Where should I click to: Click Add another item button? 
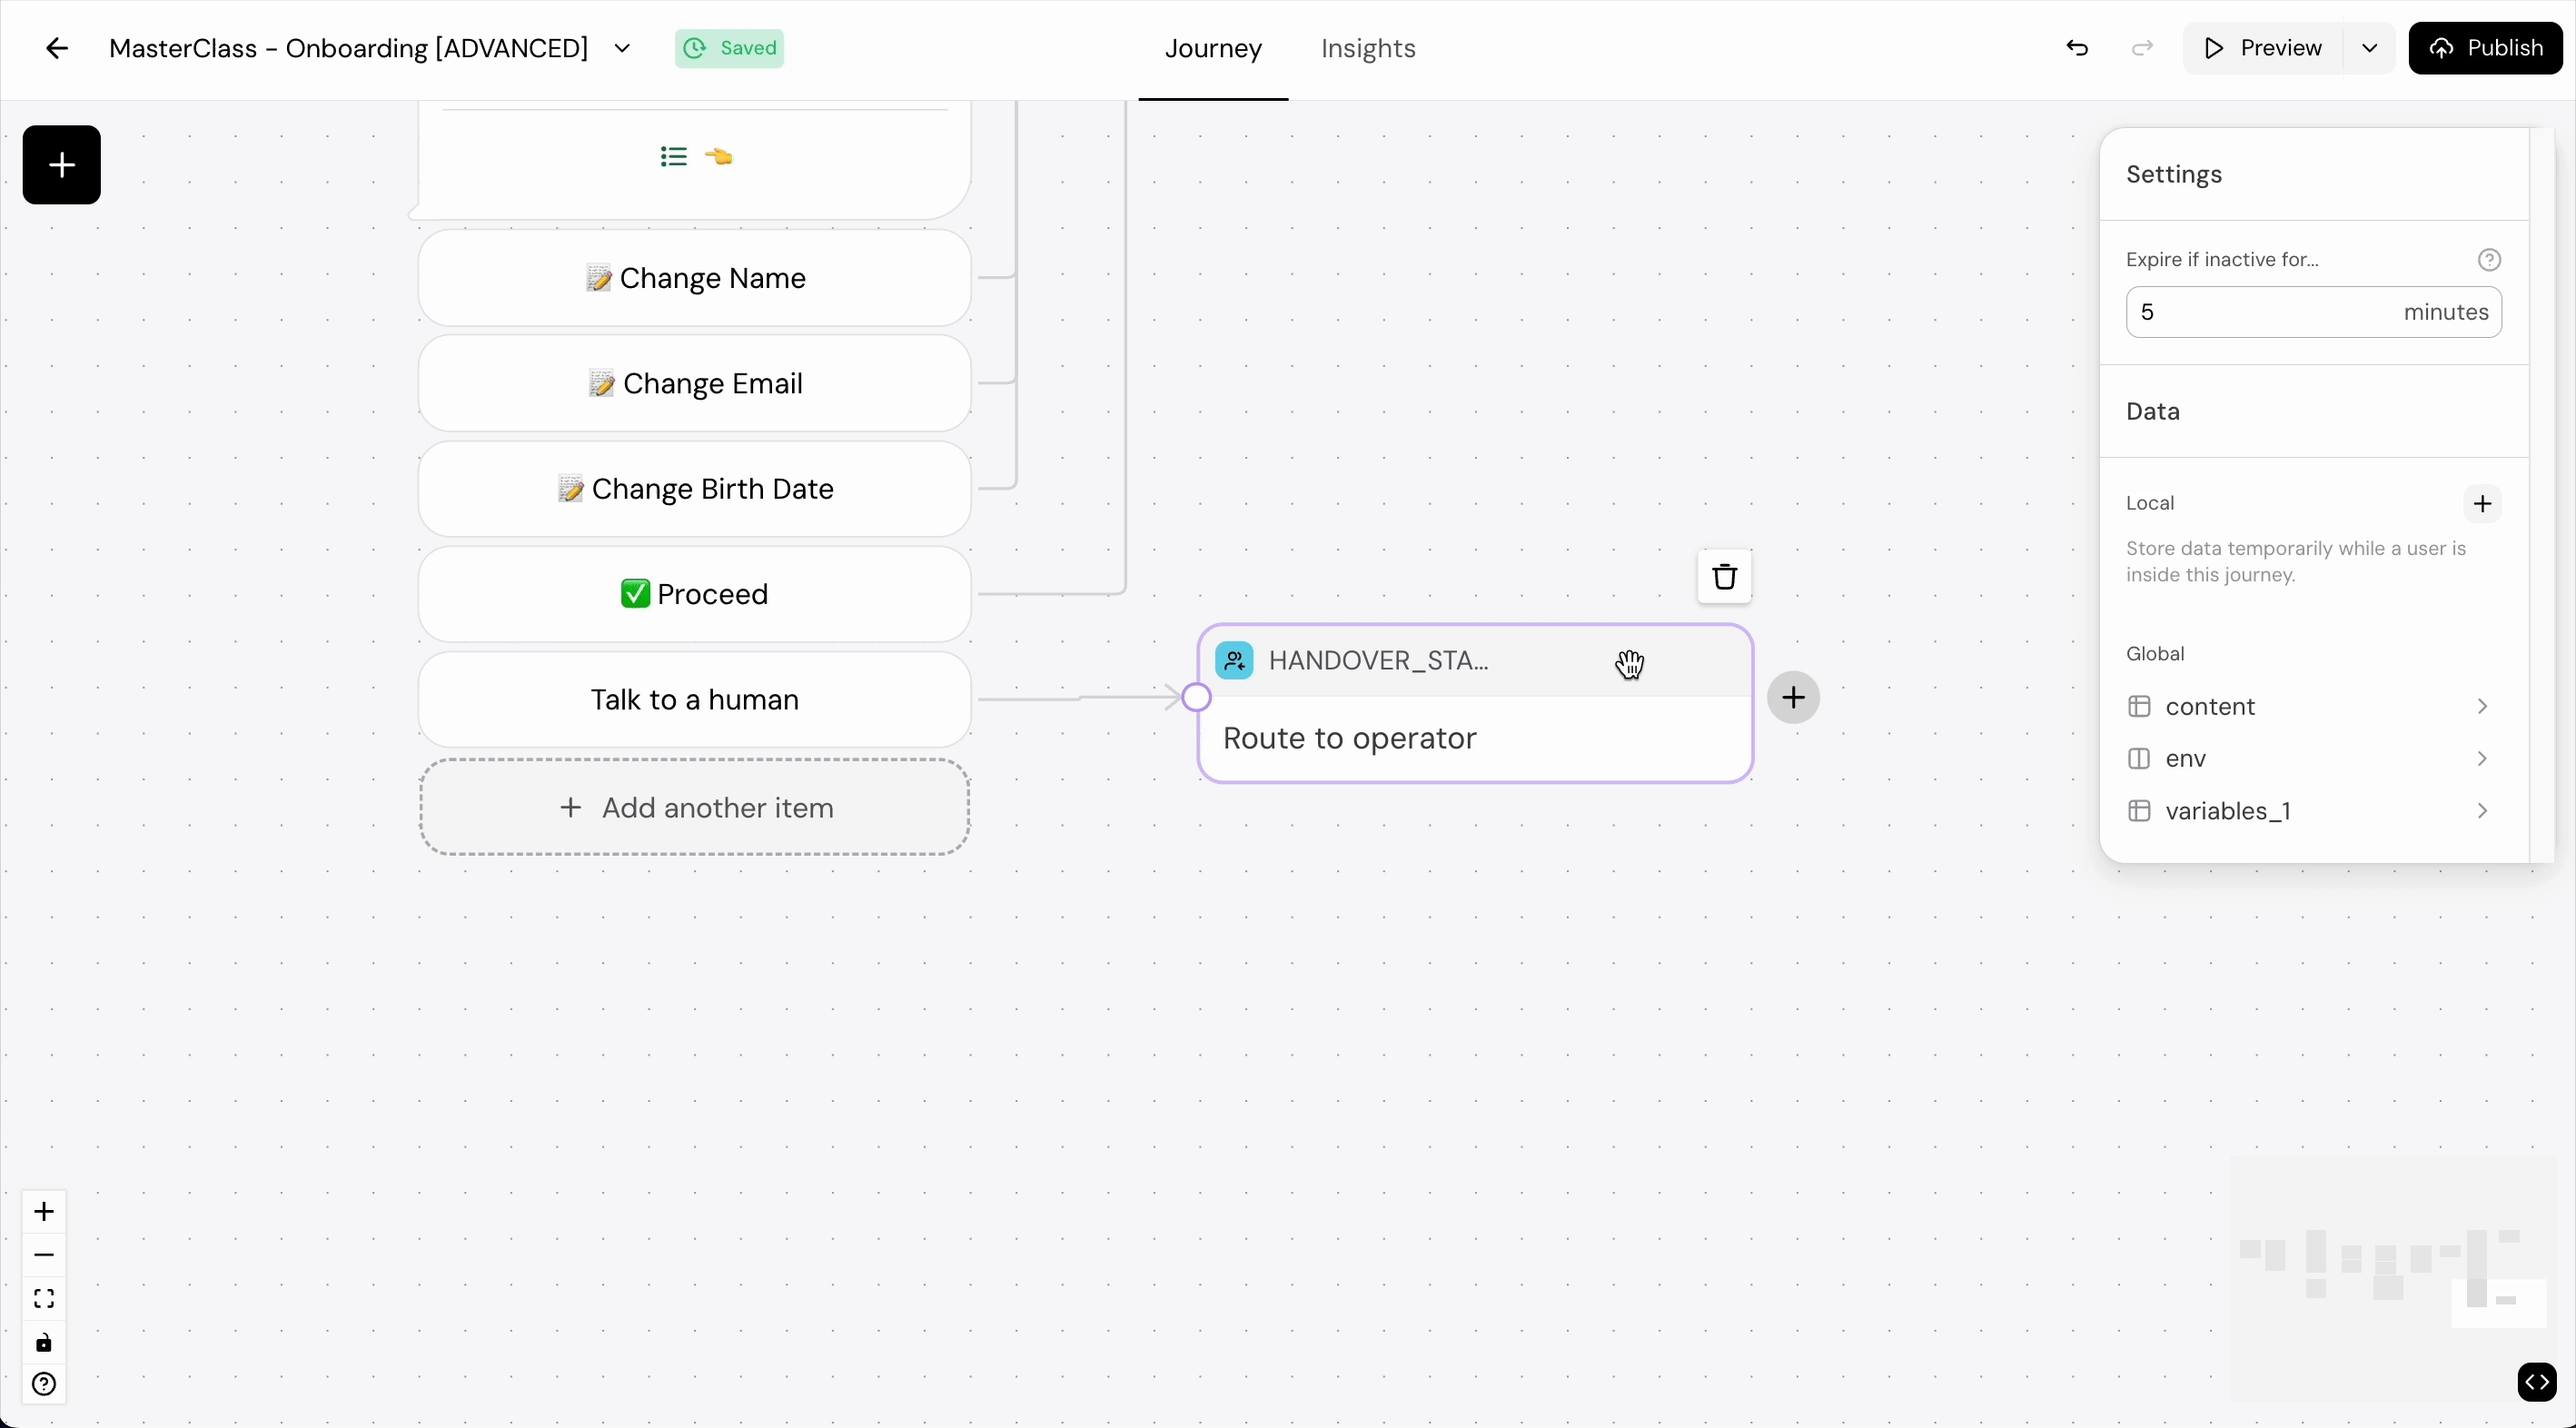pos(695,807)
